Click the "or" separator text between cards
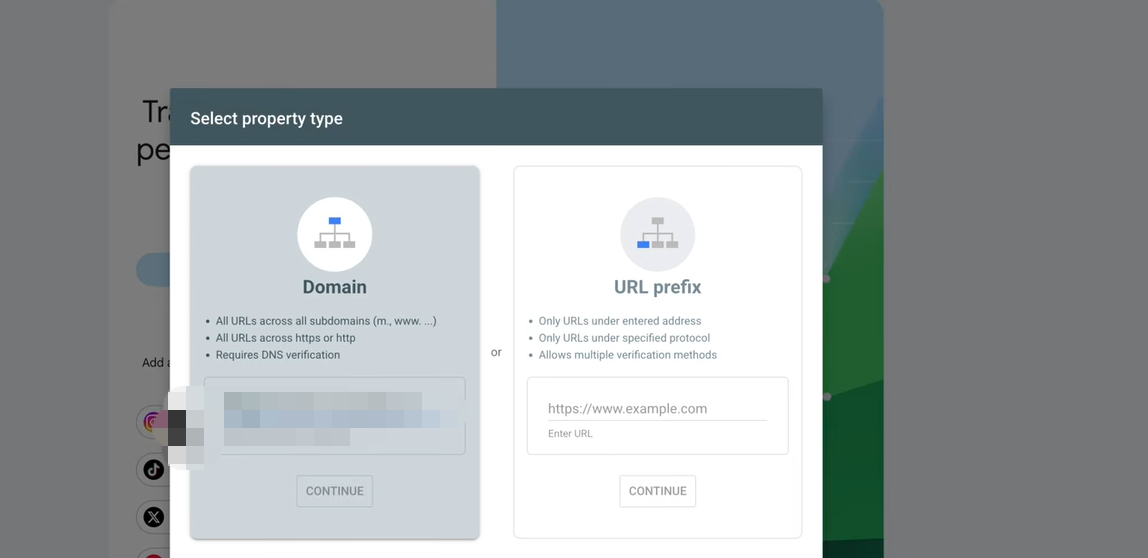Image resolution: width=1148 pixels, height=558 pixels. tap(496, 353)
